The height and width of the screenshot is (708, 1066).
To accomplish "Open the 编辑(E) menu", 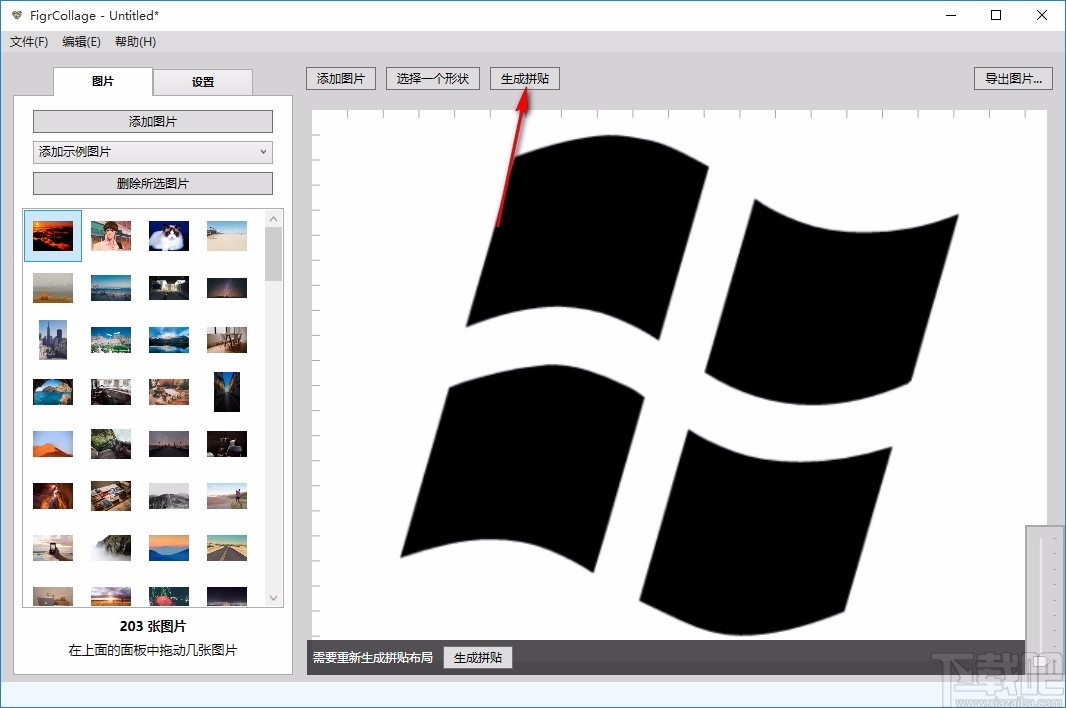I will tap(82, 42).
